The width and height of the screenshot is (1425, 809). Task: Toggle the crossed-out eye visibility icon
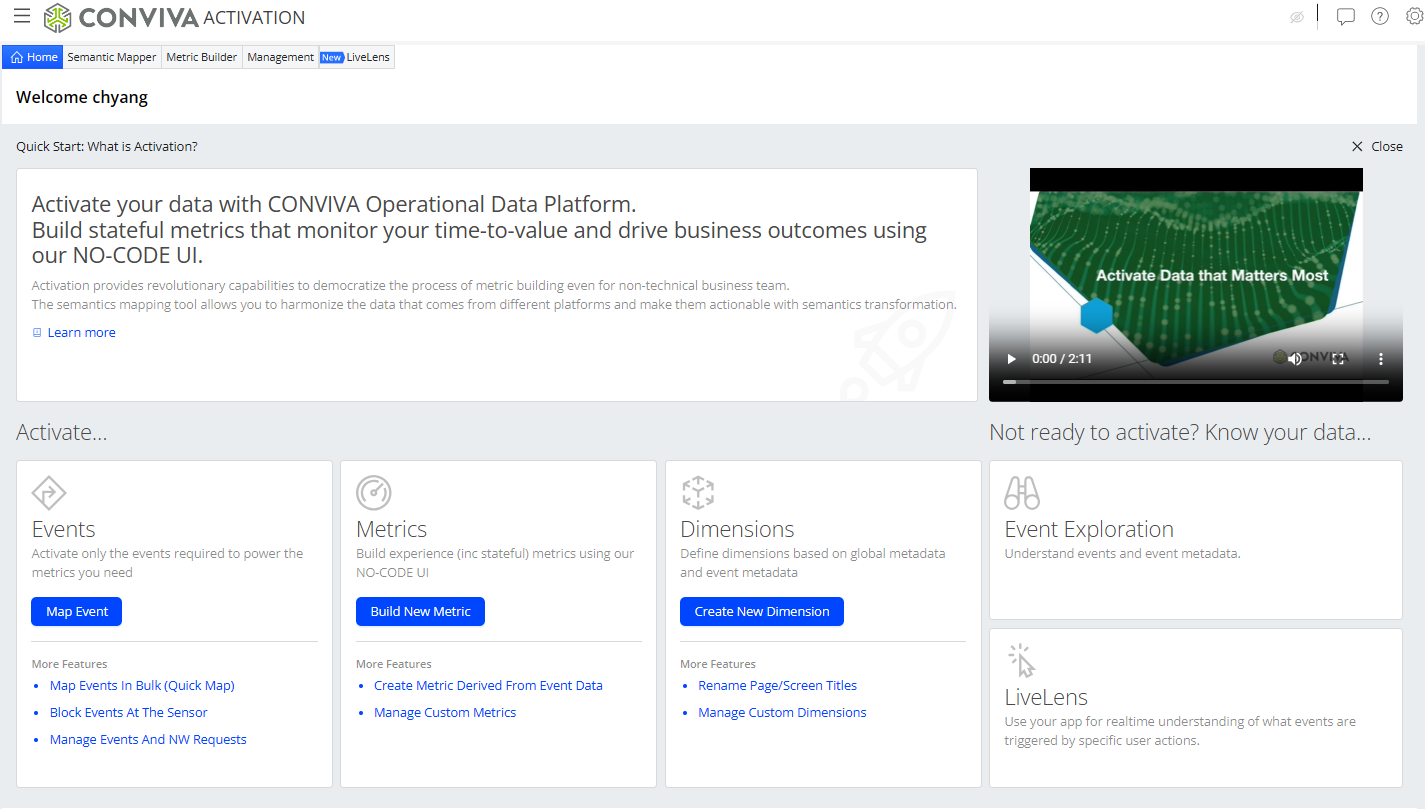[x=1297, y=17]
